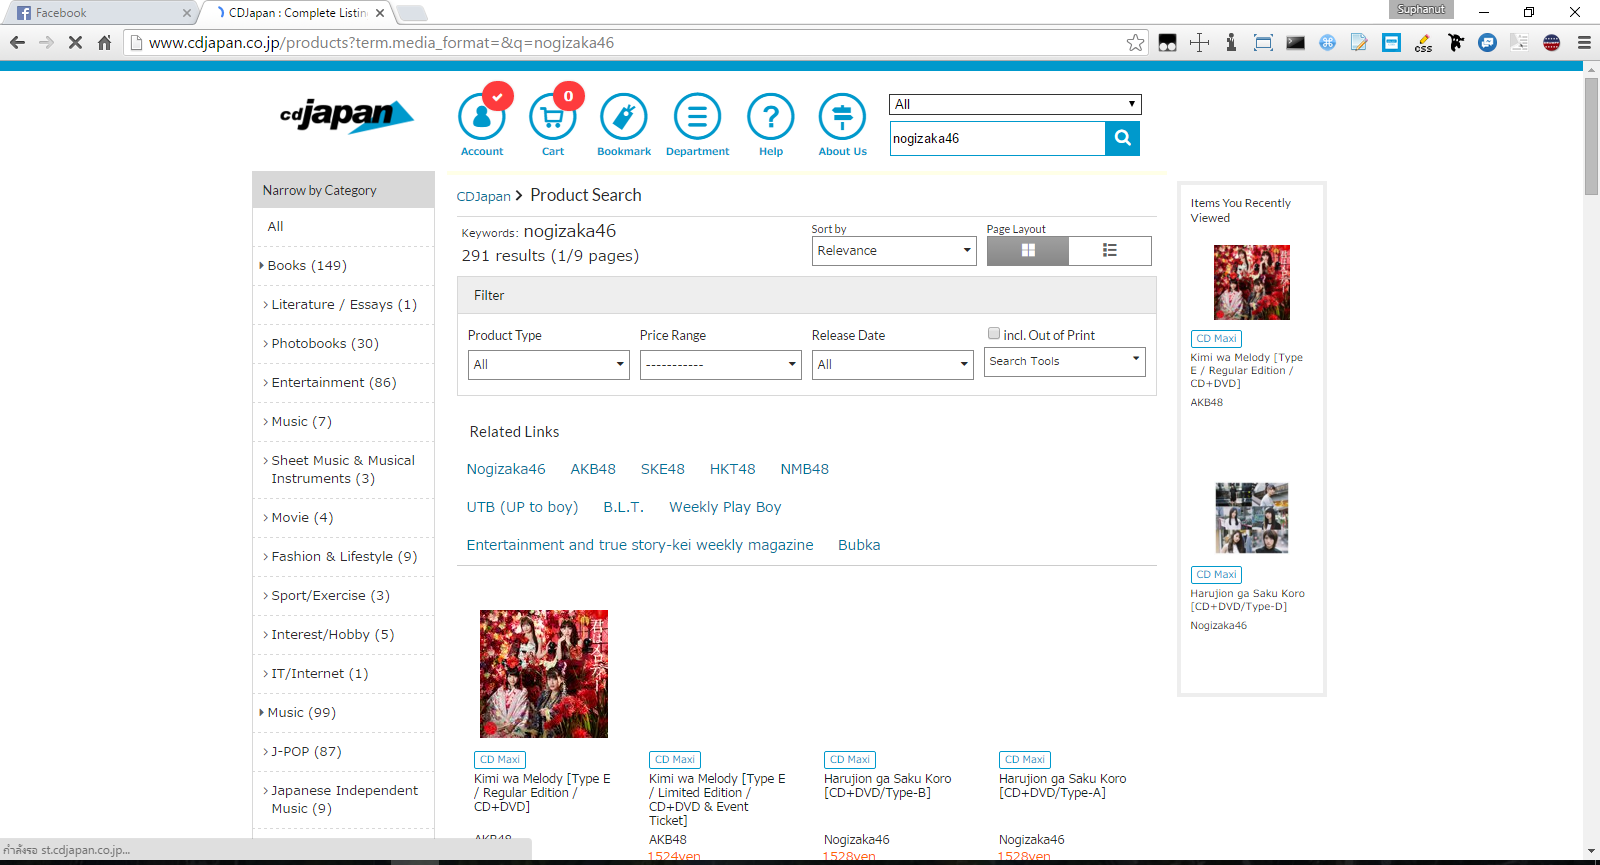
Task: Open the Help question mark icon
Action: 771,117
